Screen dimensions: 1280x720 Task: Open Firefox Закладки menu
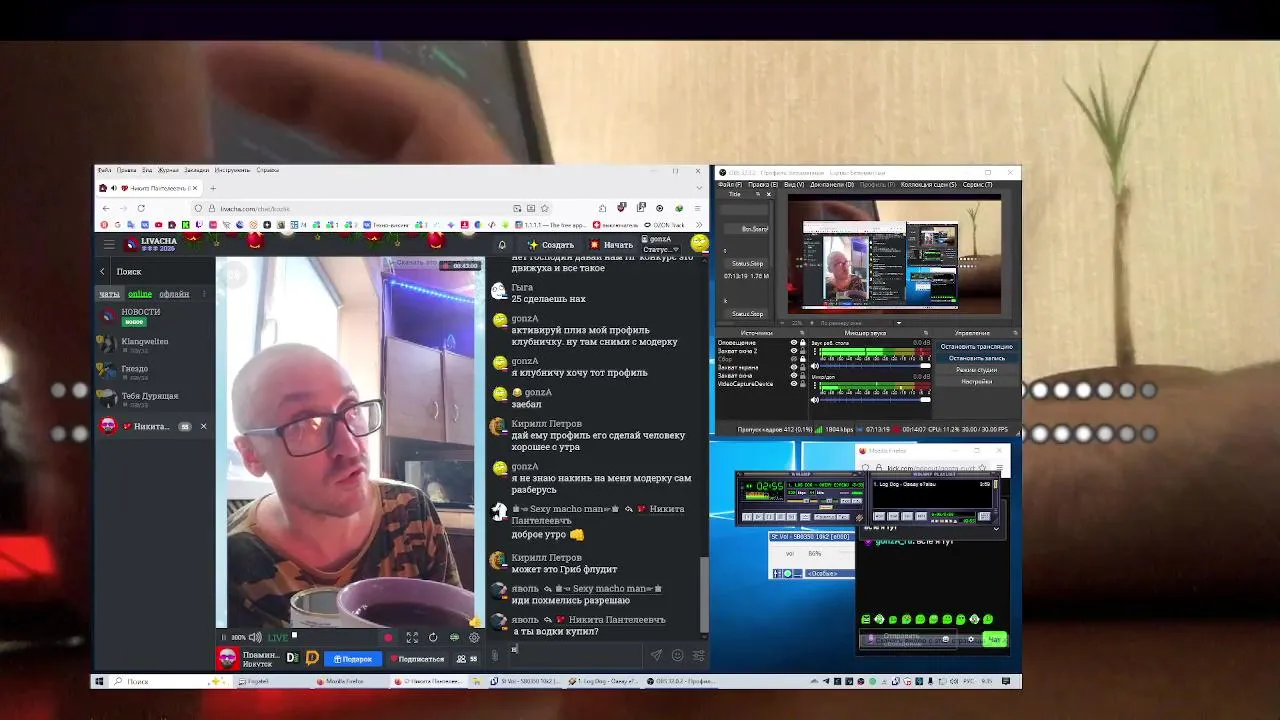click(196, 170)
